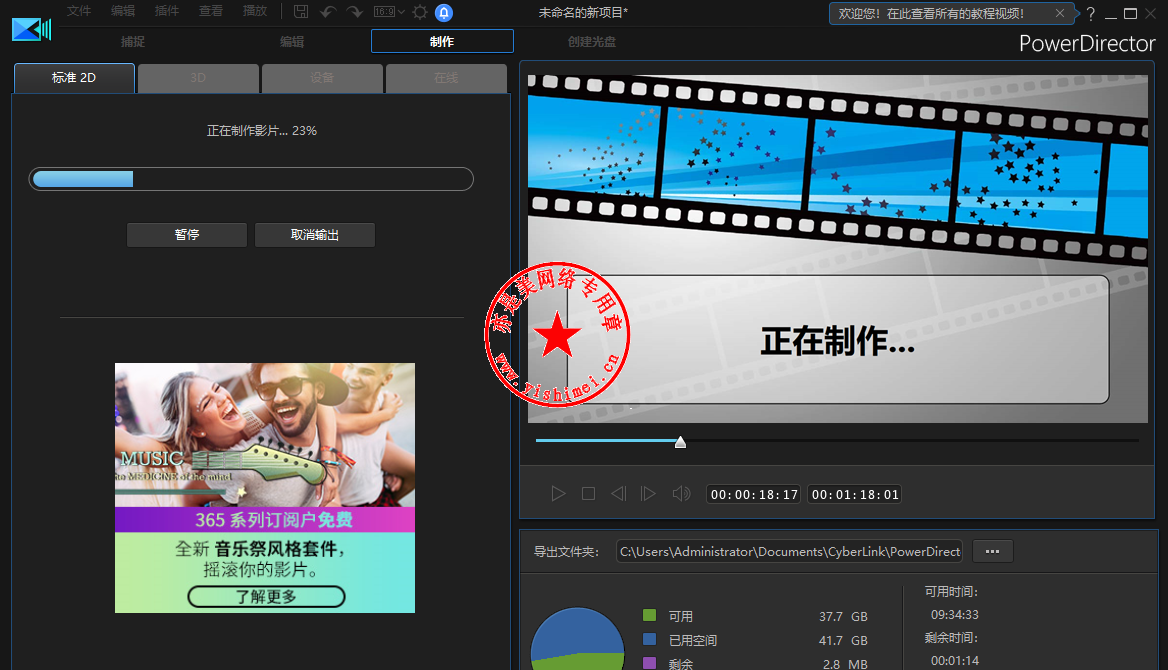Image resolution: width=1168 pixels, height=670 pixels.
Task: Select the 标准 2D output tab
Action: click(x=74, y=78)
